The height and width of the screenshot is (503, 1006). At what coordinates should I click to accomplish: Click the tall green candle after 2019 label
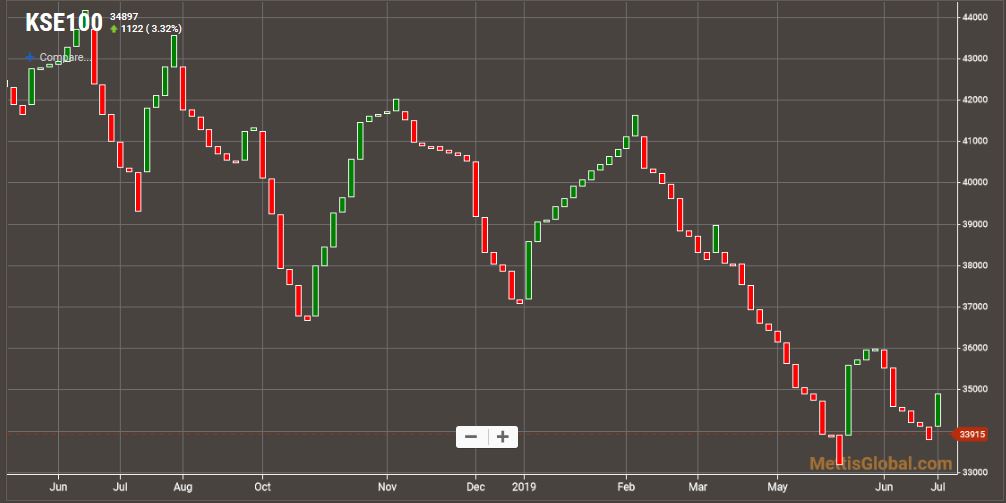(x=529, y=270)
